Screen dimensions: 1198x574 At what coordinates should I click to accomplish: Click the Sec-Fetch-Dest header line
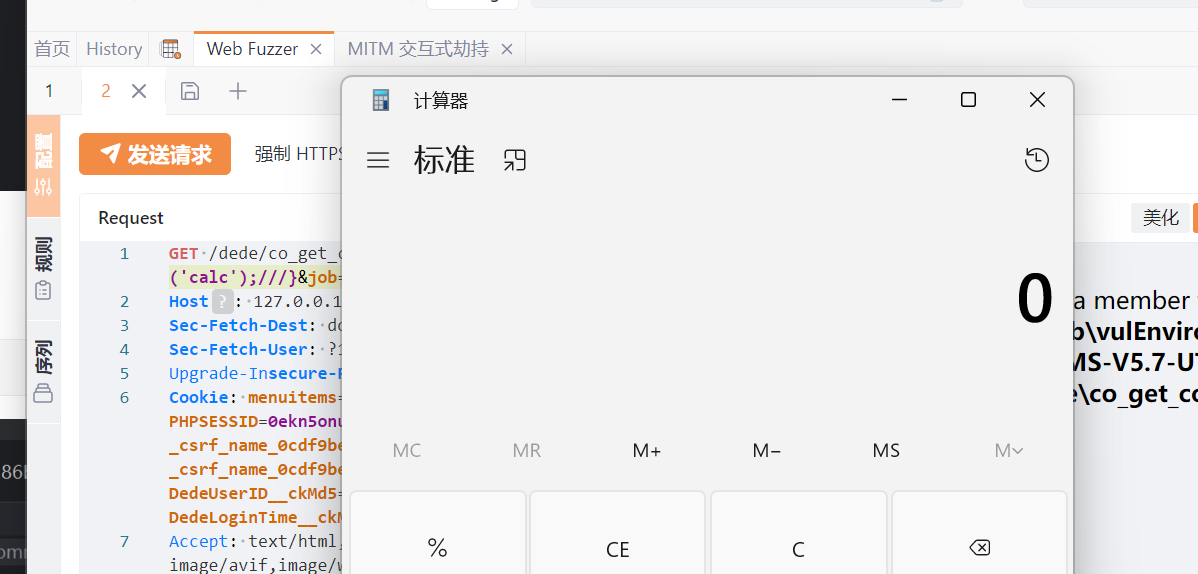(253, 325)
